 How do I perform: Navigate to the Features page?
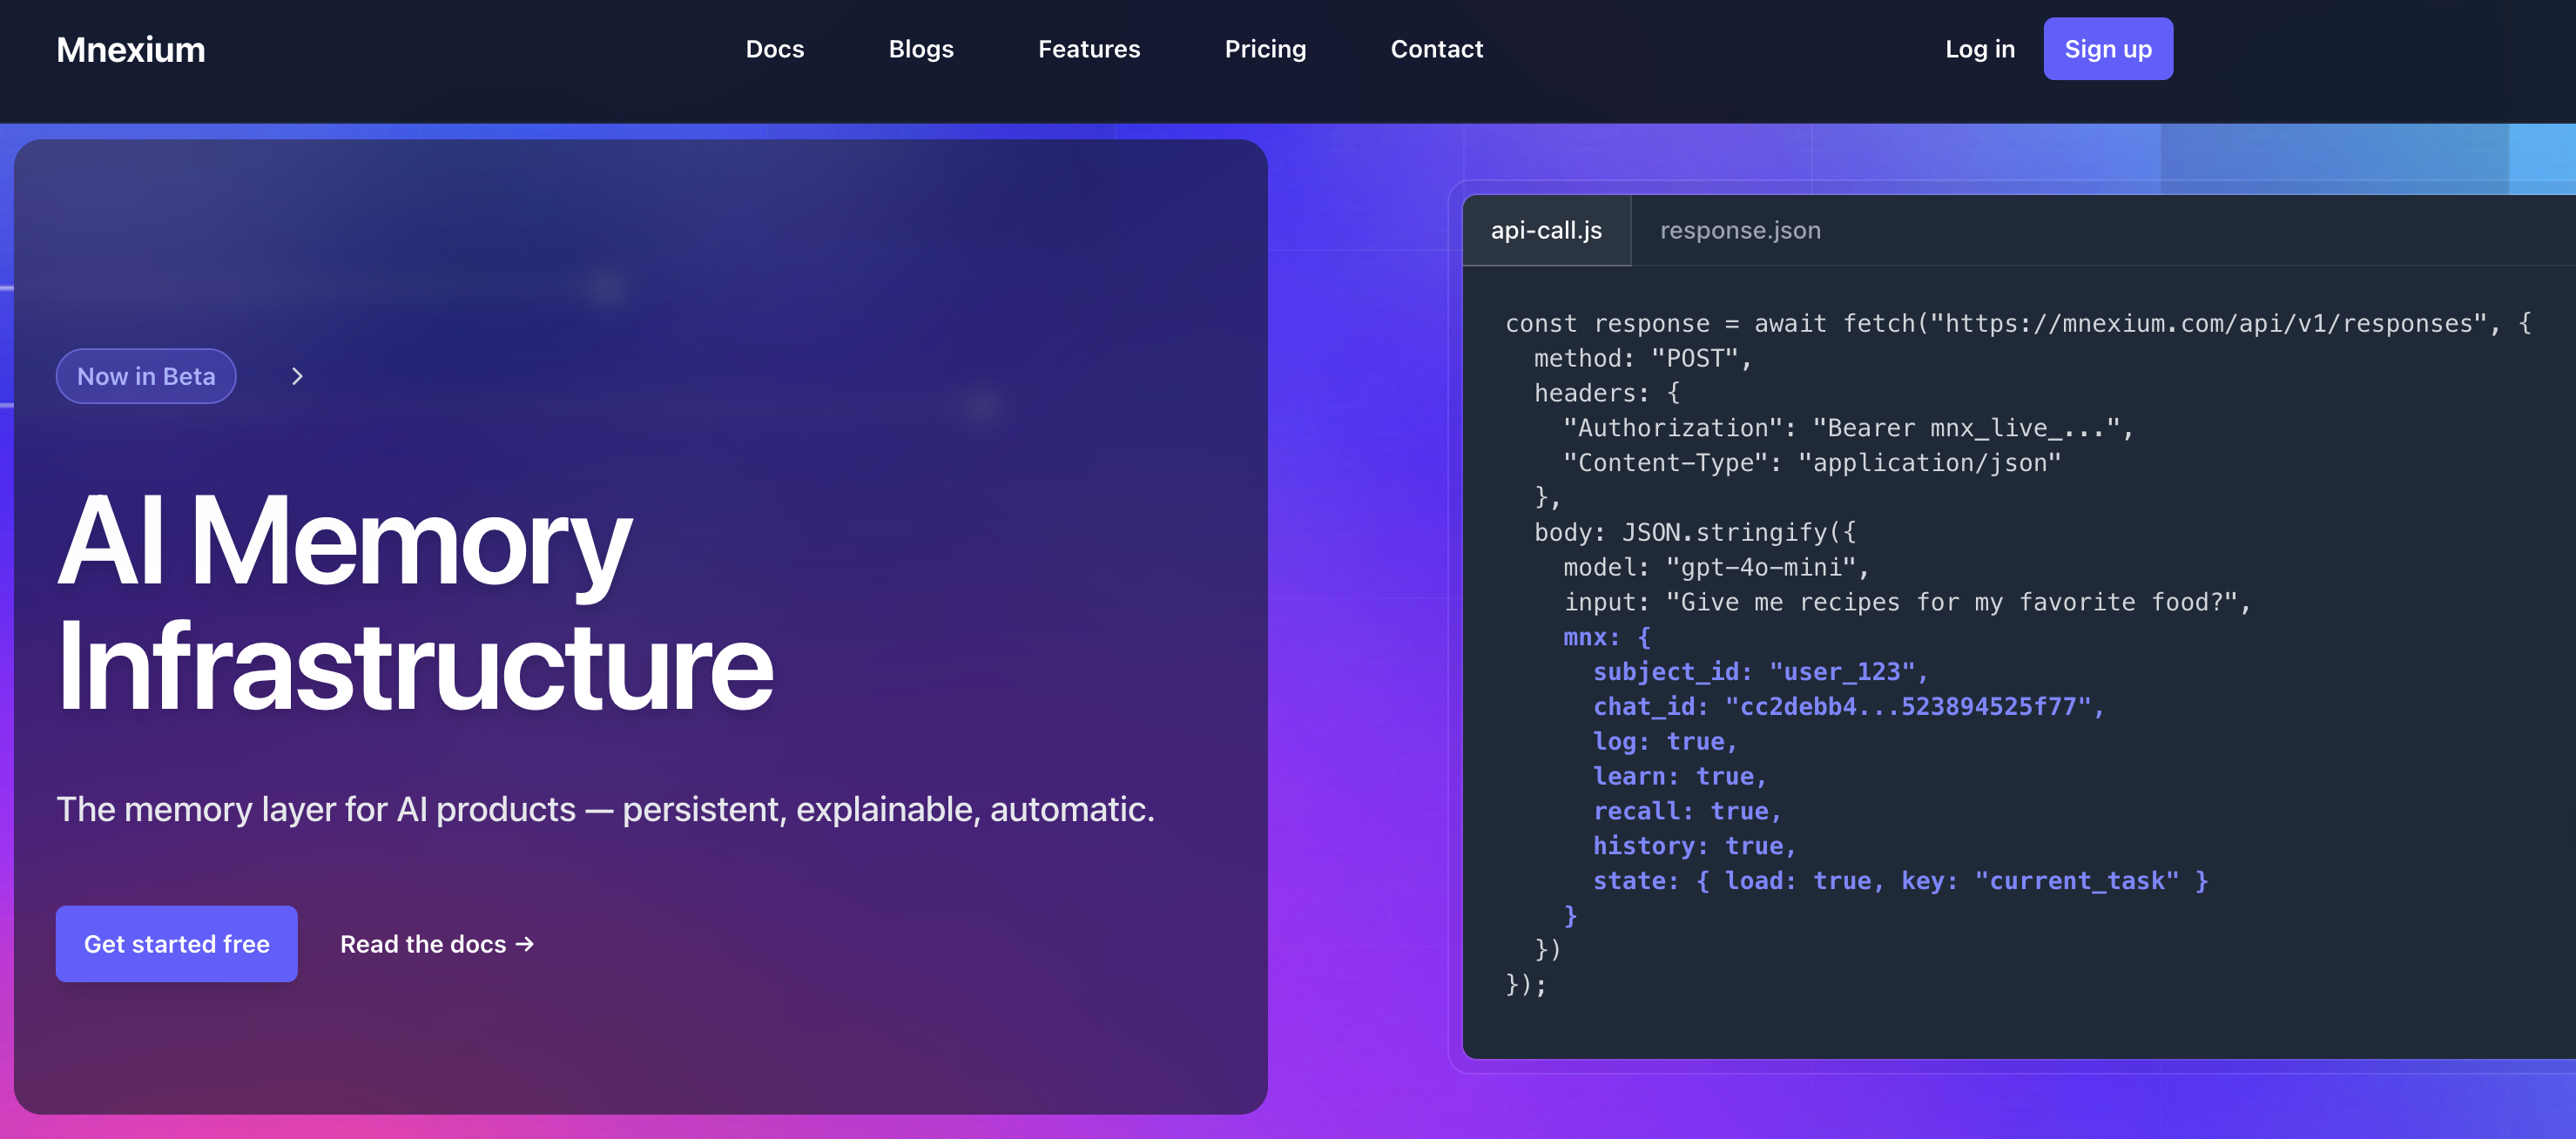click(1088, 48)
